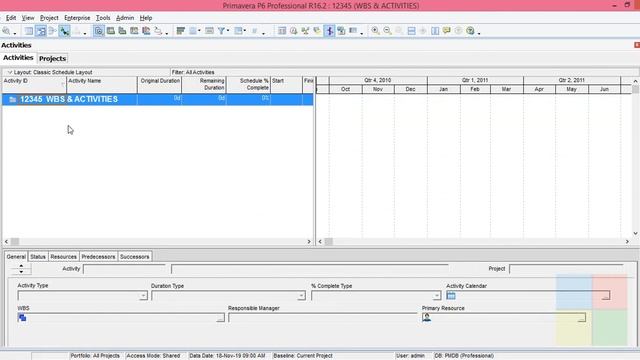This screenshot has width=640, height=360.
Task: Click the vertical split-columns toolbar icon
Action: tap(435, 31)
